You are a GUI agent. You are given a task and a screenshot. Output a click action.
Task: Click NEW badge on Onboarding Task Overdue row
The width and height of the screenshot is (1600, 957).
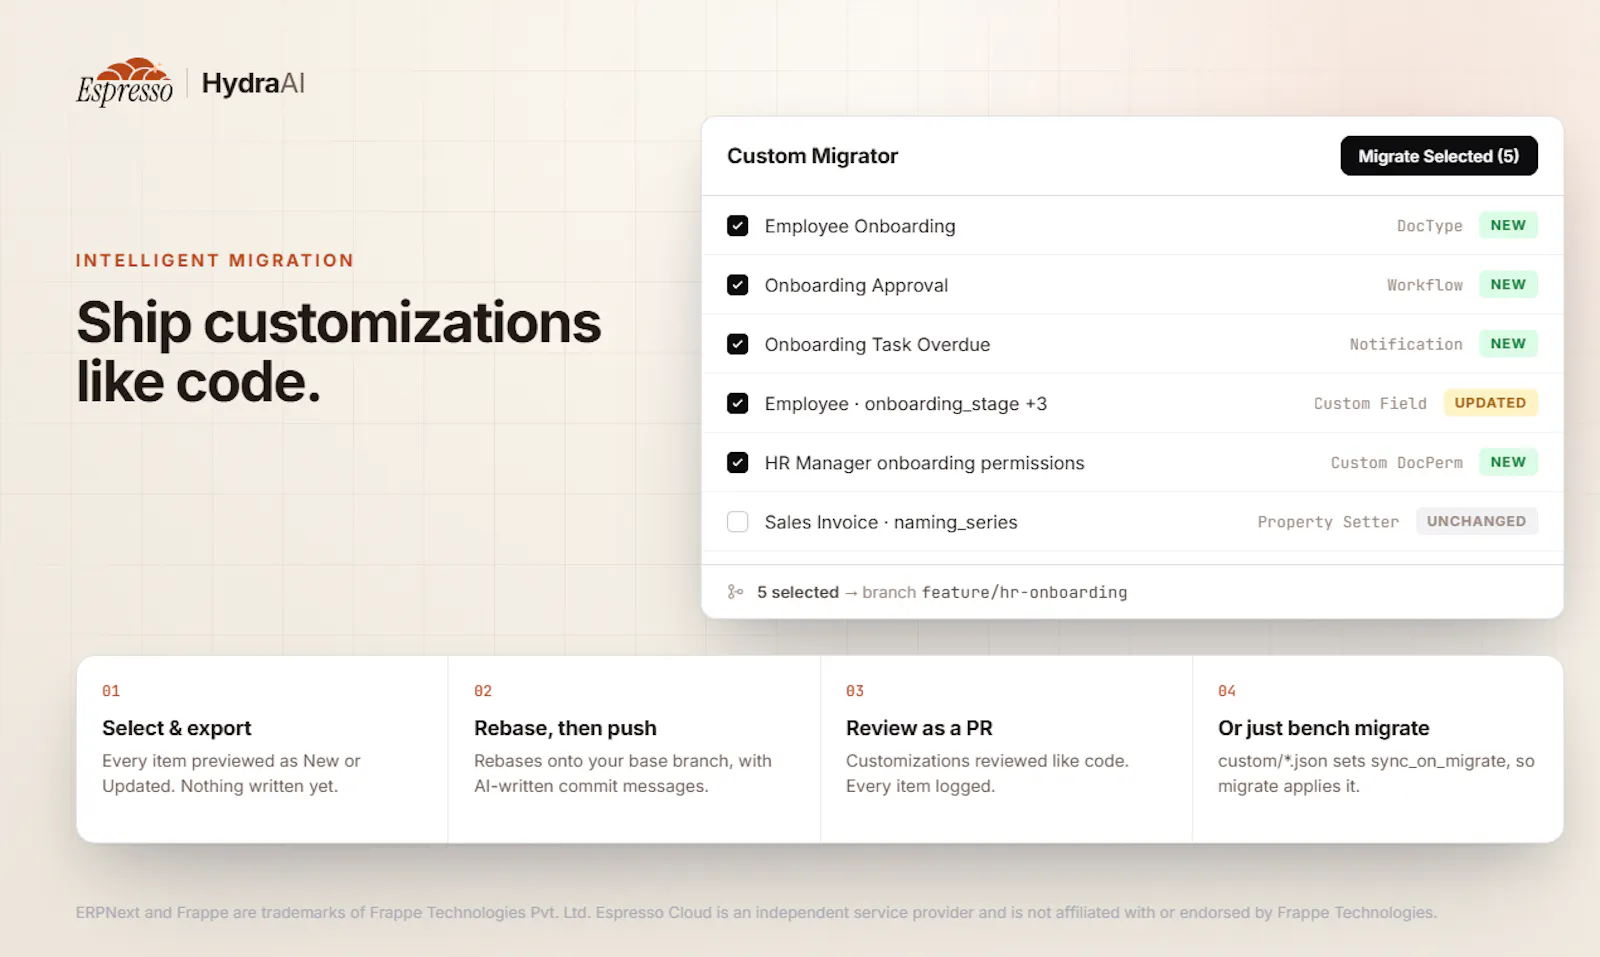[x=1508, y=343]
